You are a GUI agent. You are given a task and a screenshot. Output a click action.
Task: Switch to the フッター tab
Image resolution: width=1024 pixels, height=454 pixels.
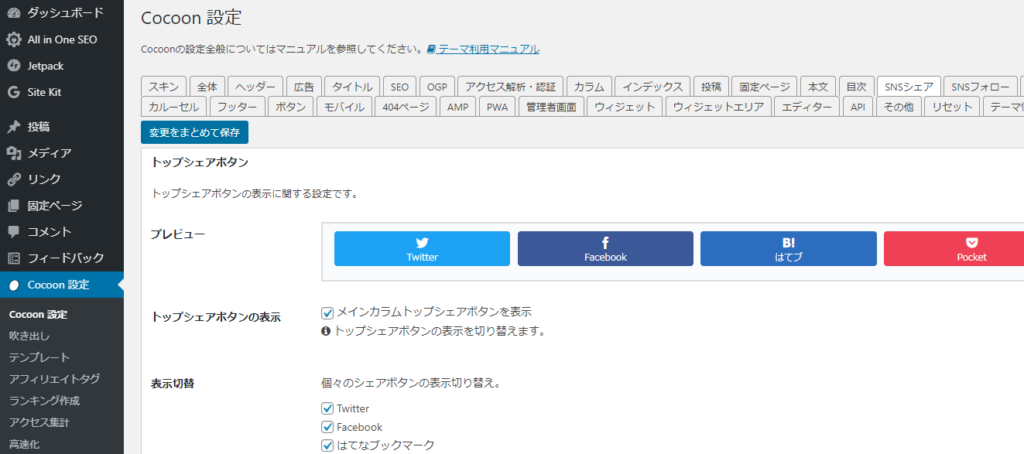238,107
